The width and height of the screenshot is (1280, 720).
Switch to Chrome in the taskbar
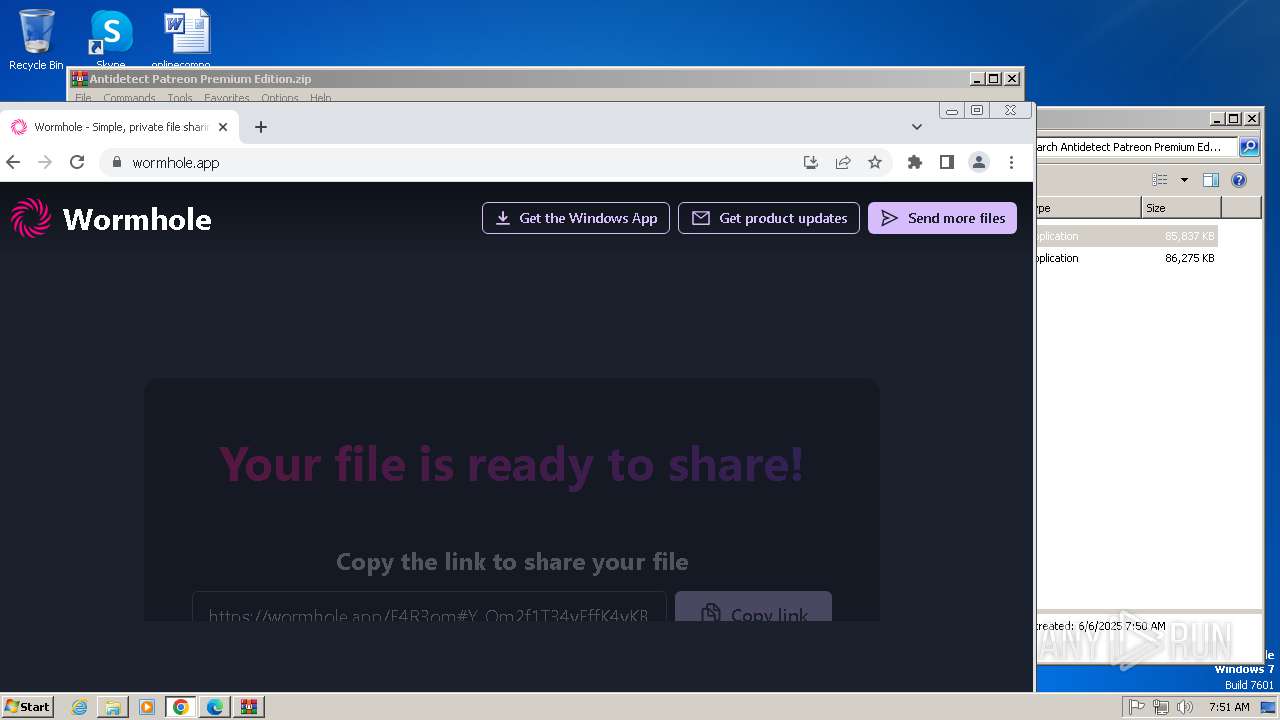(181, 707)
